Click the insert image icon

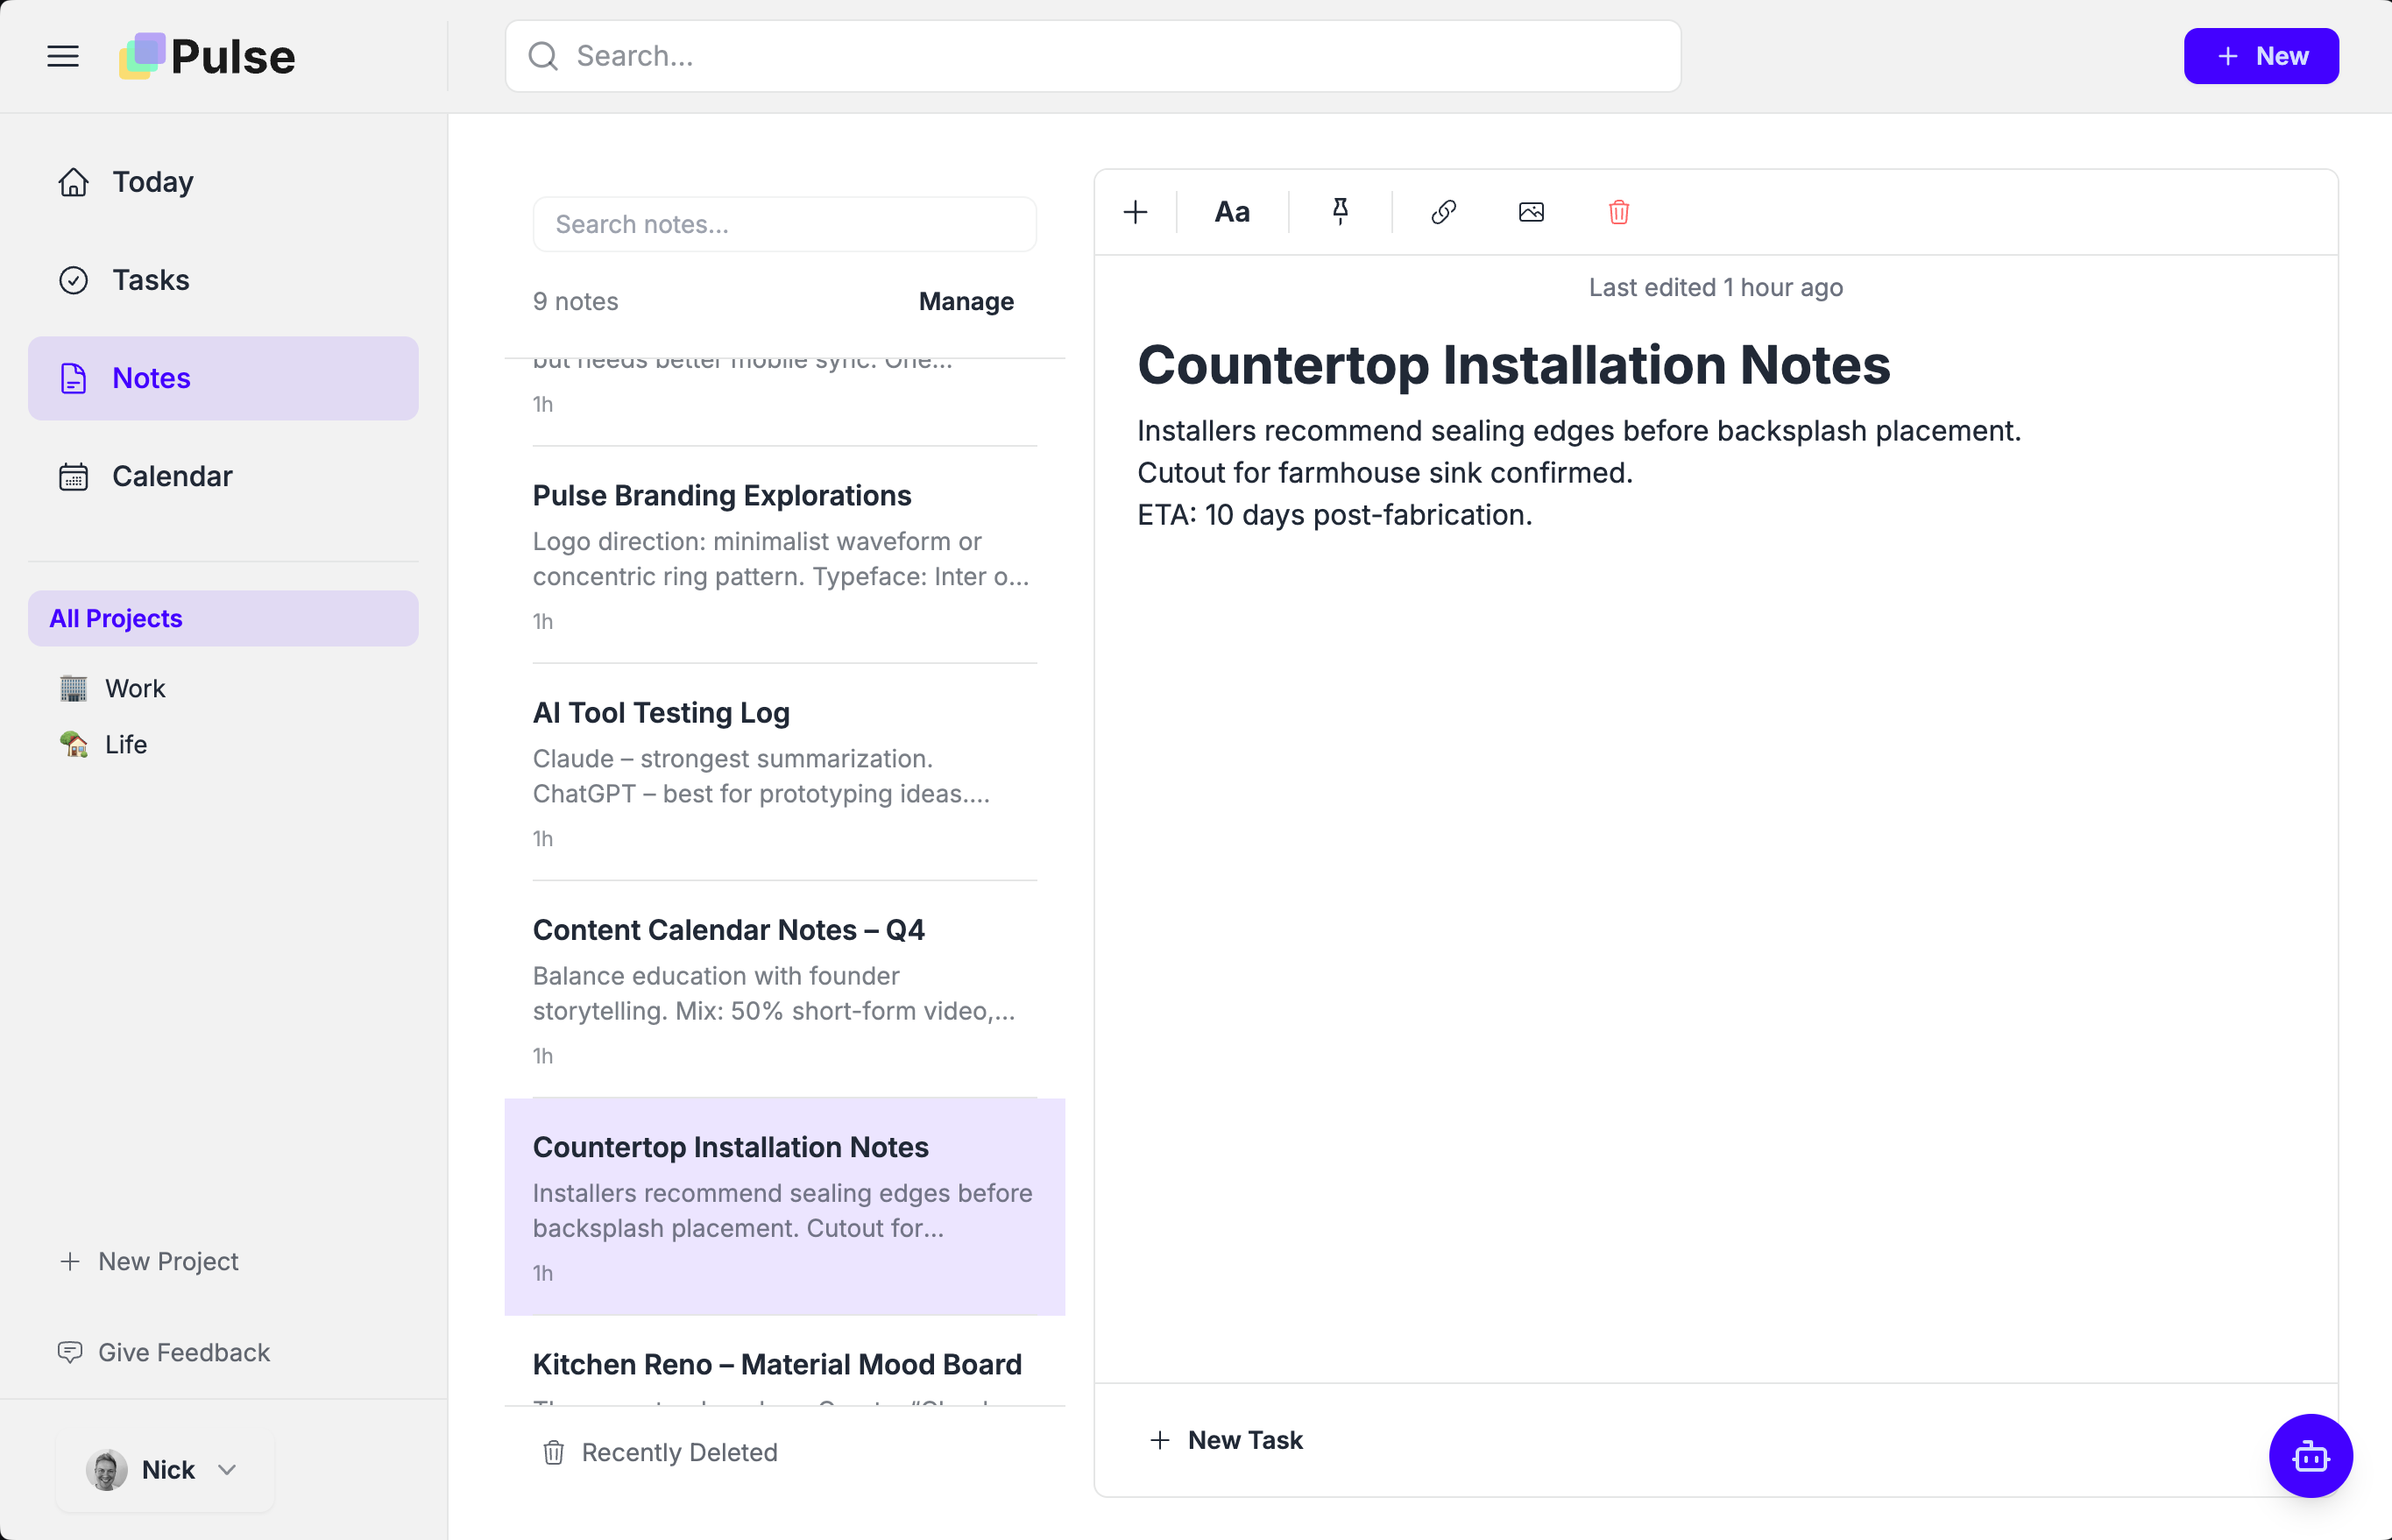point(1531,212)
